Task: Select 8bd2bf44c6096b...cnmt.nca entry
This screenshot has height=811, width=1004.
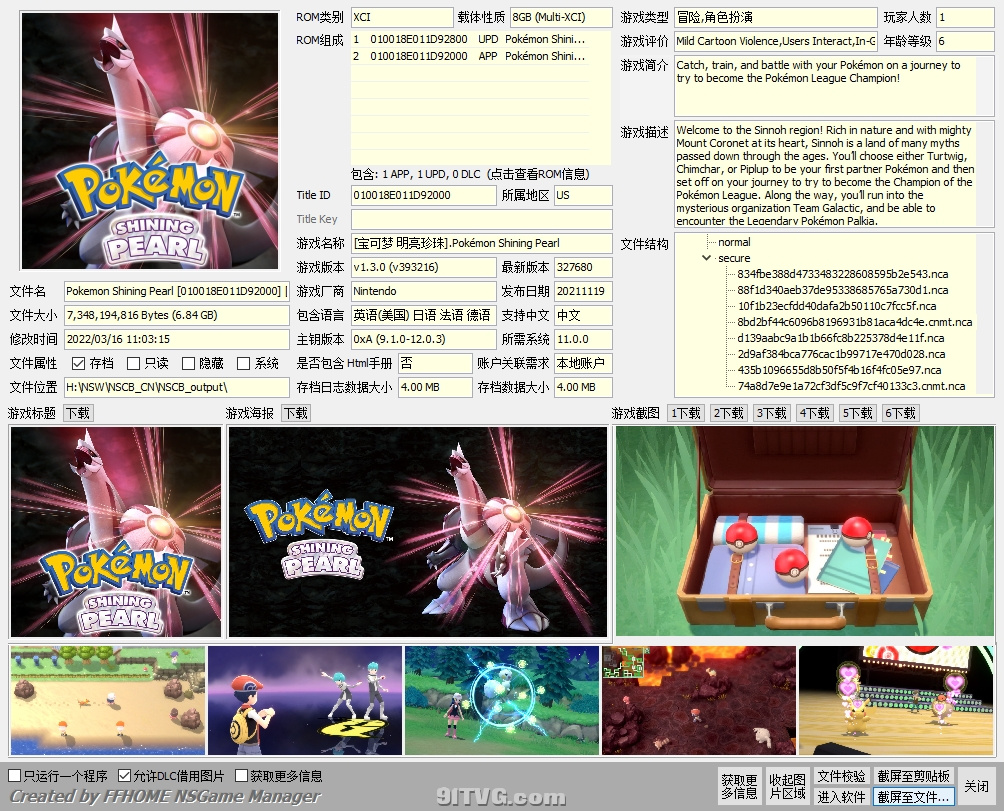Action: point(855,322)
